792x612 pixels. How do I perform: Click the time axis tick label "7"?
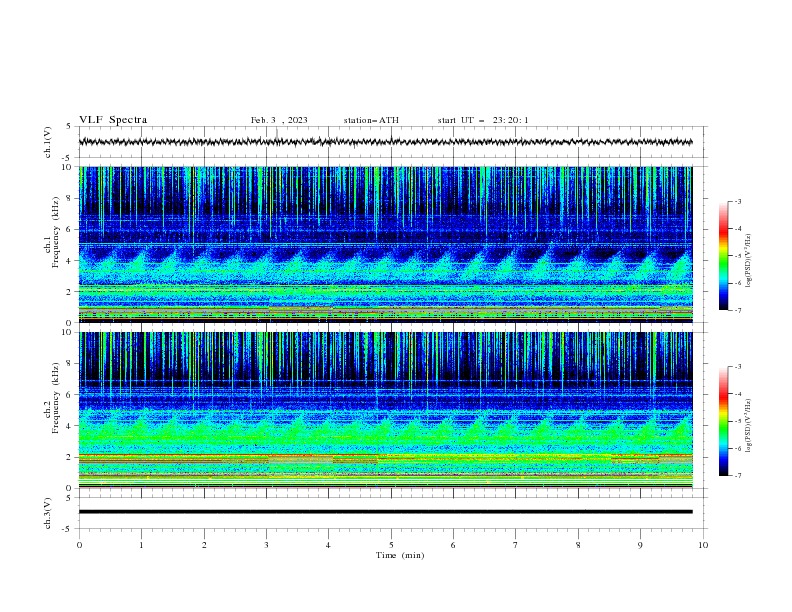(516, 545)
